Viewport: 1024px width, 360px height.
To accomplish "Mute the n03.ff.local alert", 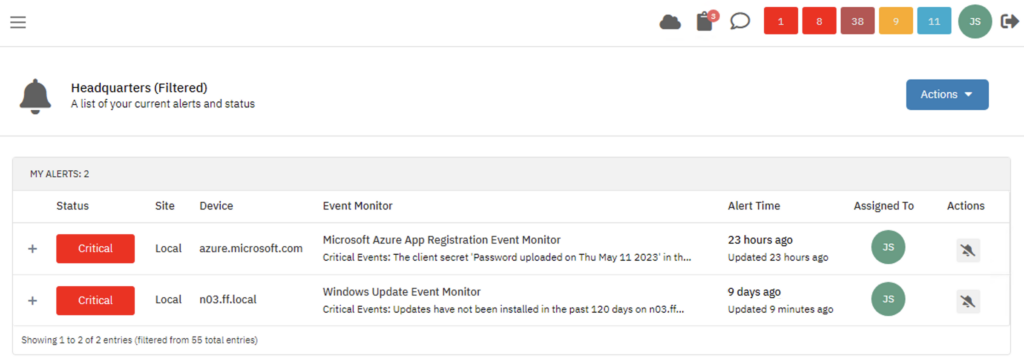I will [x=968, y=301].
